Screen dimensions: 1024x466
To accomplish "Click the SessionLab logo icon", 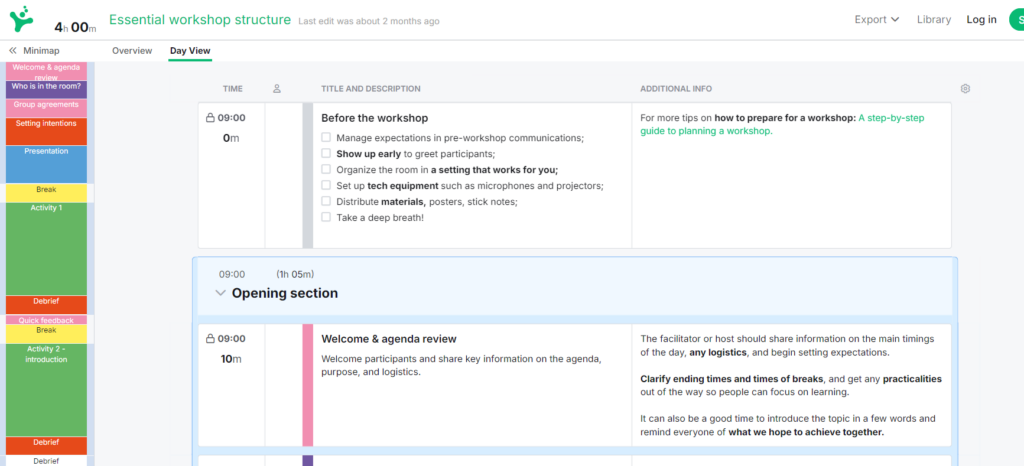I will pyautogui.click(x=20, y=18).
